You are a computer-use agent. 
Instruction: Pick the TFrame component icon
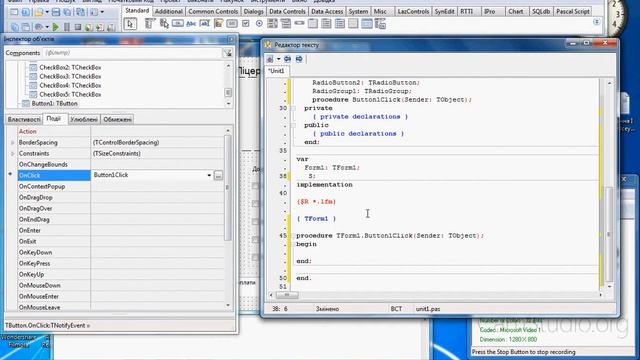pyautogui.click(x=367, y=24)
